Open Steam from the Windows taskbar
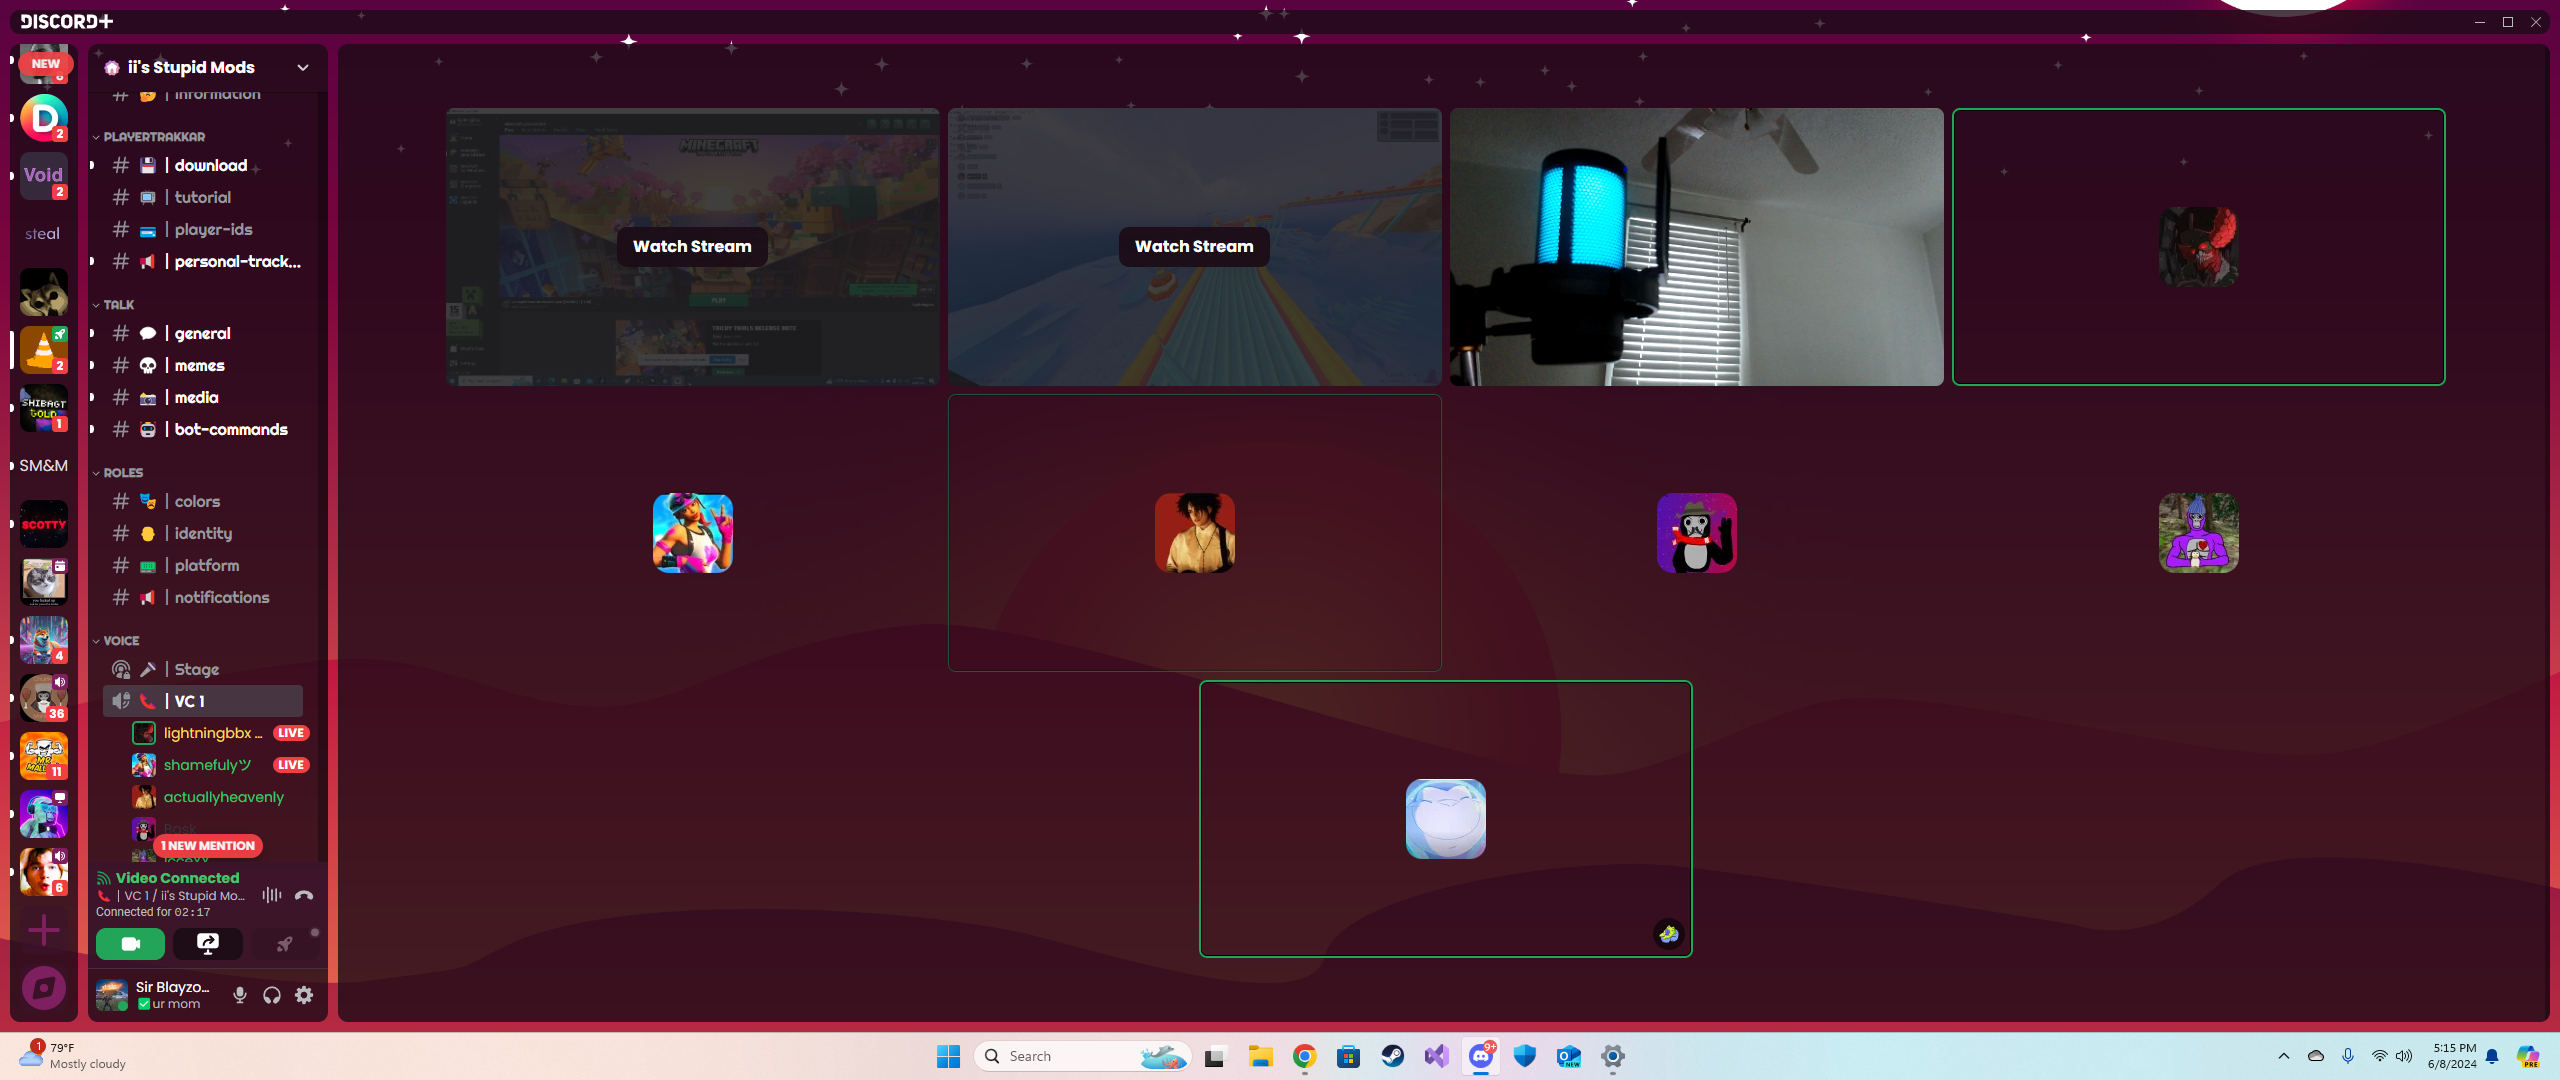The image size is (2560, 1080). pos(1392,1056)
